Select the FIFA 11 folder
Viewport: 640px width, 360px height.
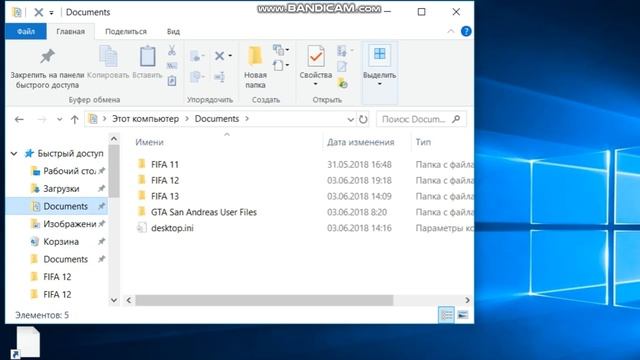click(x=165, y=164)
